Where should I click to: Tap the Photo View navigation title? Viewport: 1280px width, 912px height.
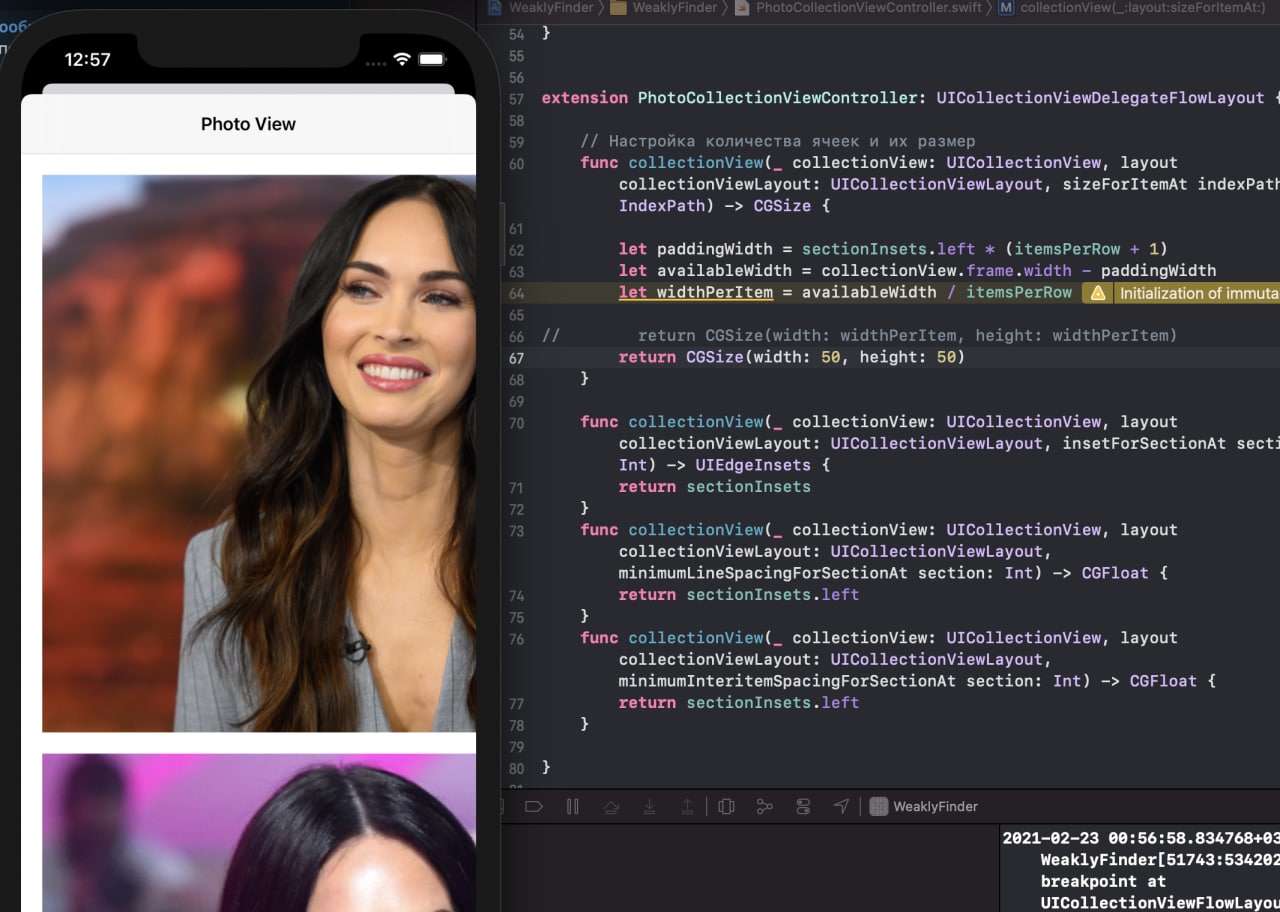tap(248, 124)
